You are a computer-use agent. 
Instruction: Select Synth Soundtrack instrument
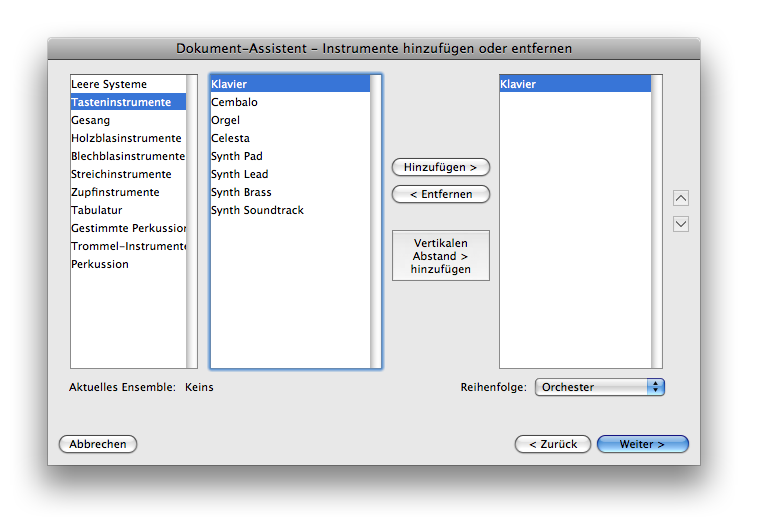[290, 210]
